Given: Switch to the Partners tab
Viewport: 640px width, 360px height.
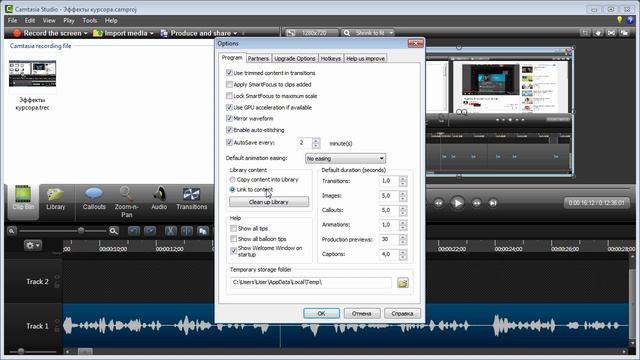Looking at the screenshot, I should pyautogui.click(x=258, y=58).
